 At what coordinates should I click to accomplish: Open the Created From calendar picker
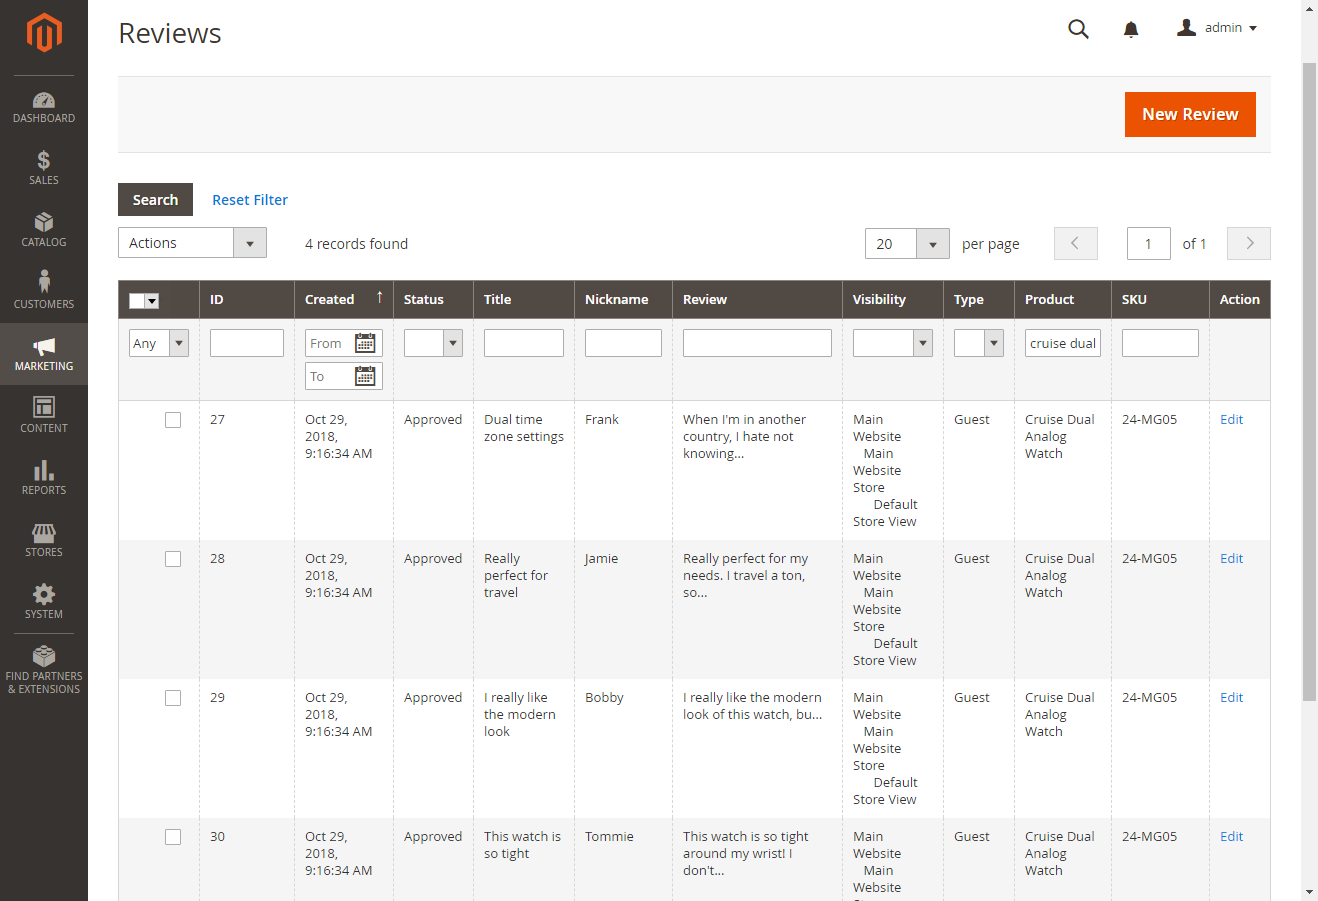(x=365, y=343)
